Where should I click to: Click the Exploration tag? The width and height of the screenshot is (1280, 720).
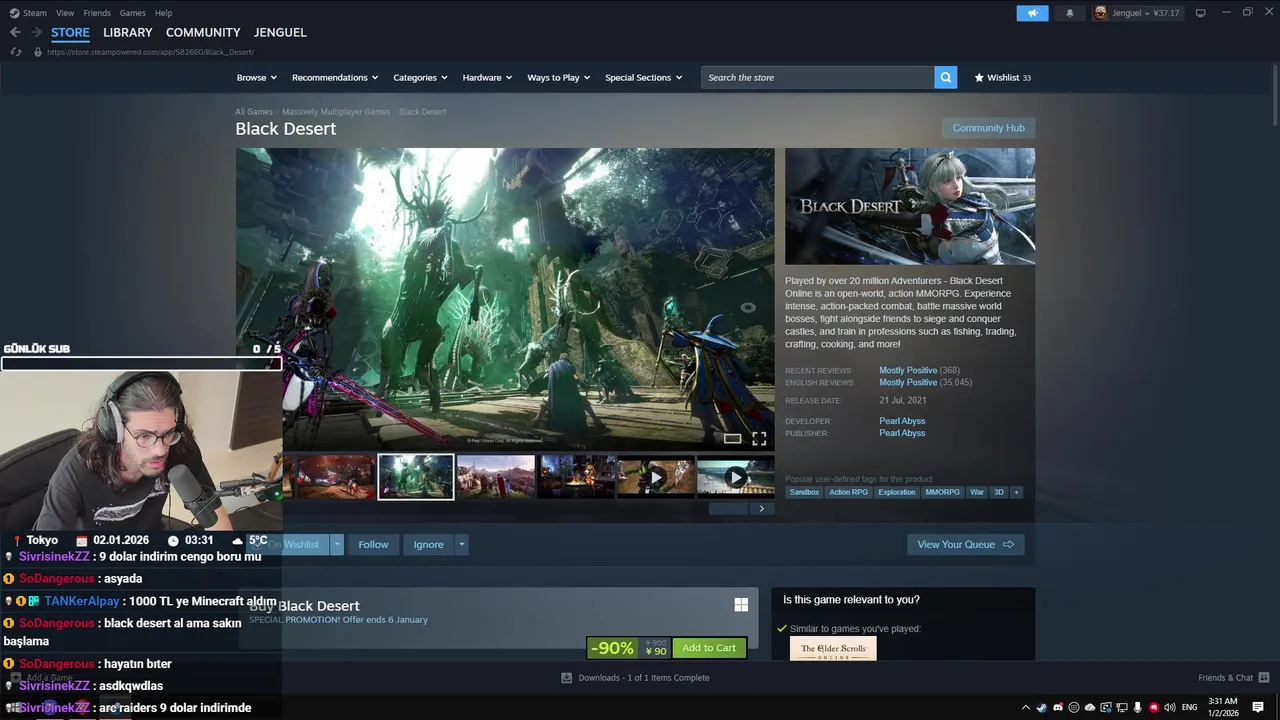896,492
